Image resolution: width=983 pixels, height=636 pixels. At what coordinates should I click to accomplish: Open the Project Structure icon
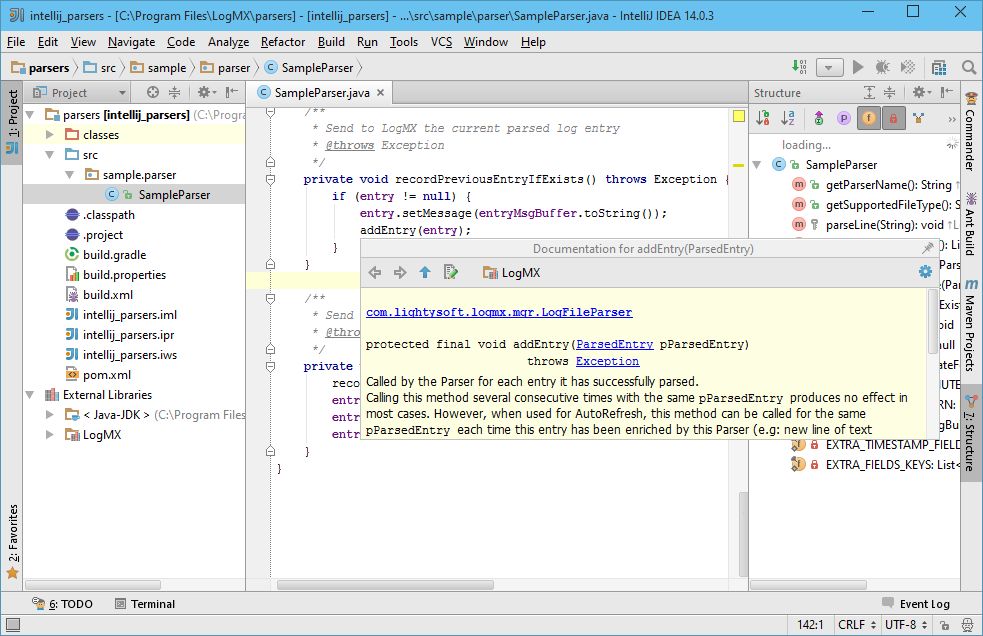(x=939, y=67)
